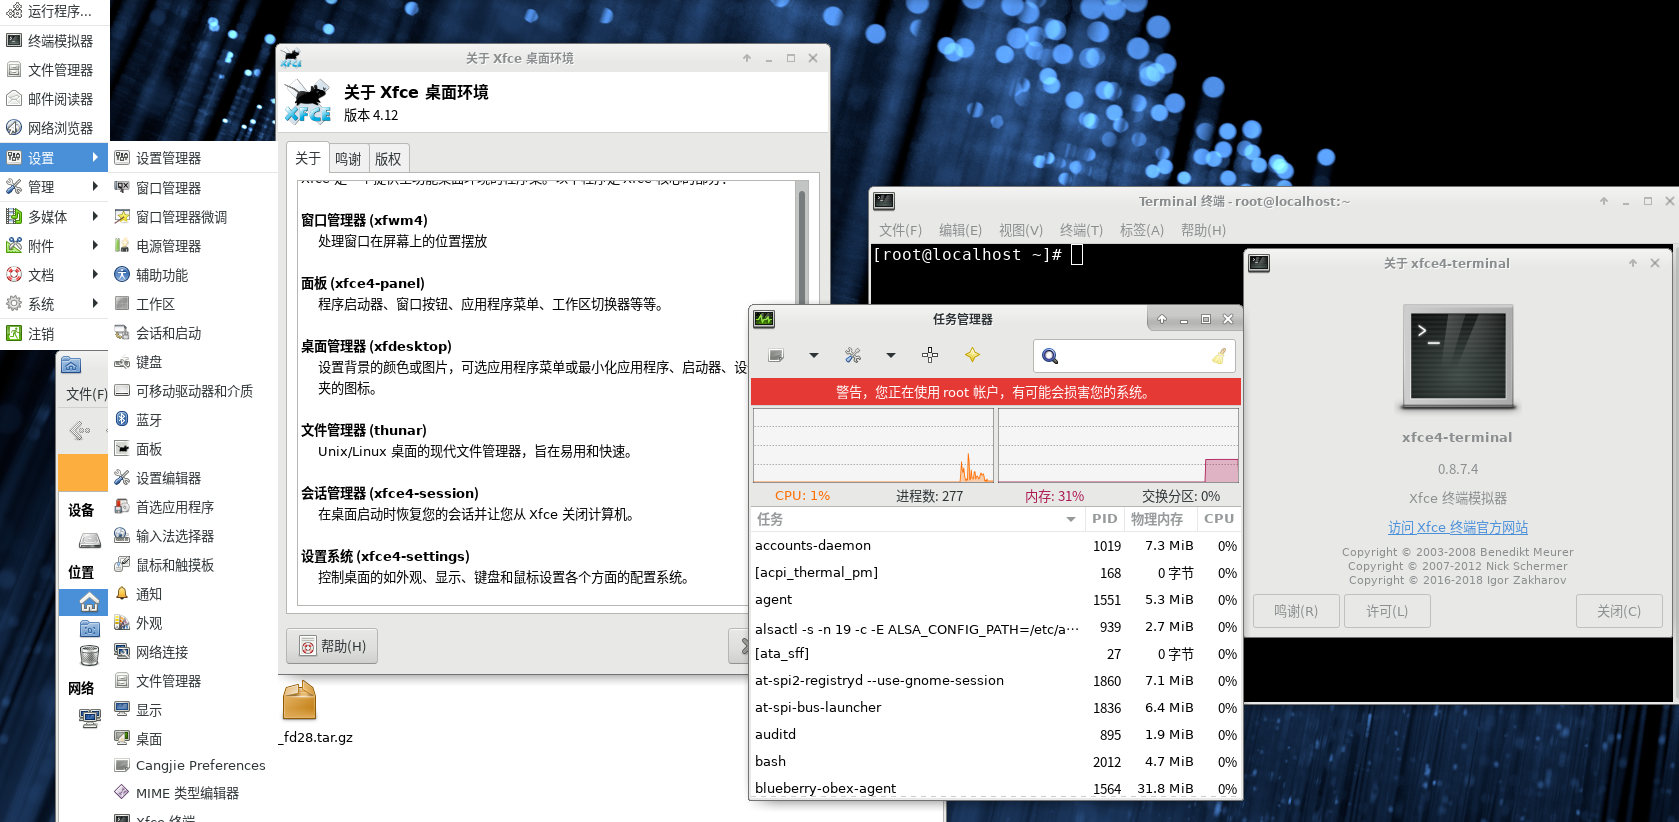Expand 系统 submenu arrow
The height and width of the screenshot is (822, 1679).
click(95, 303)
